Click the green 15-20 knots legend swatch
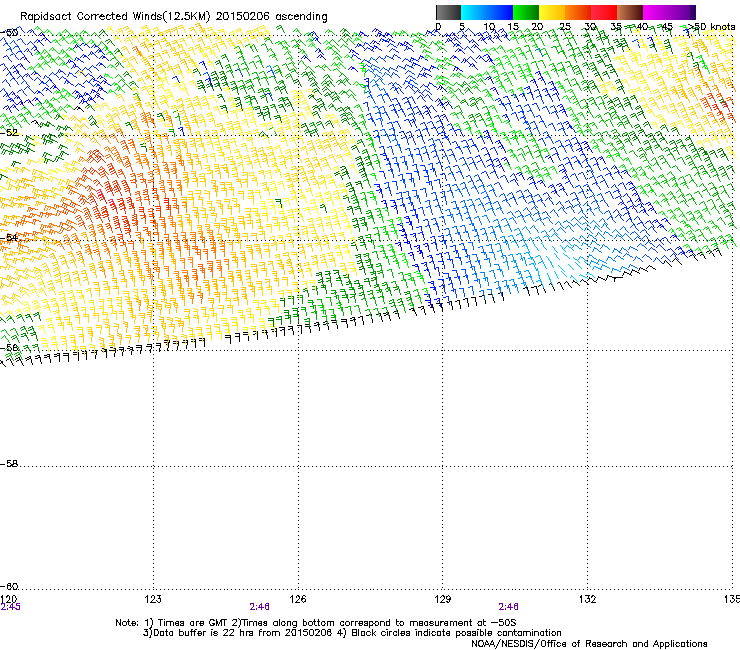The height and width of the screenshot is (650, 740). [x=526, y=12]
